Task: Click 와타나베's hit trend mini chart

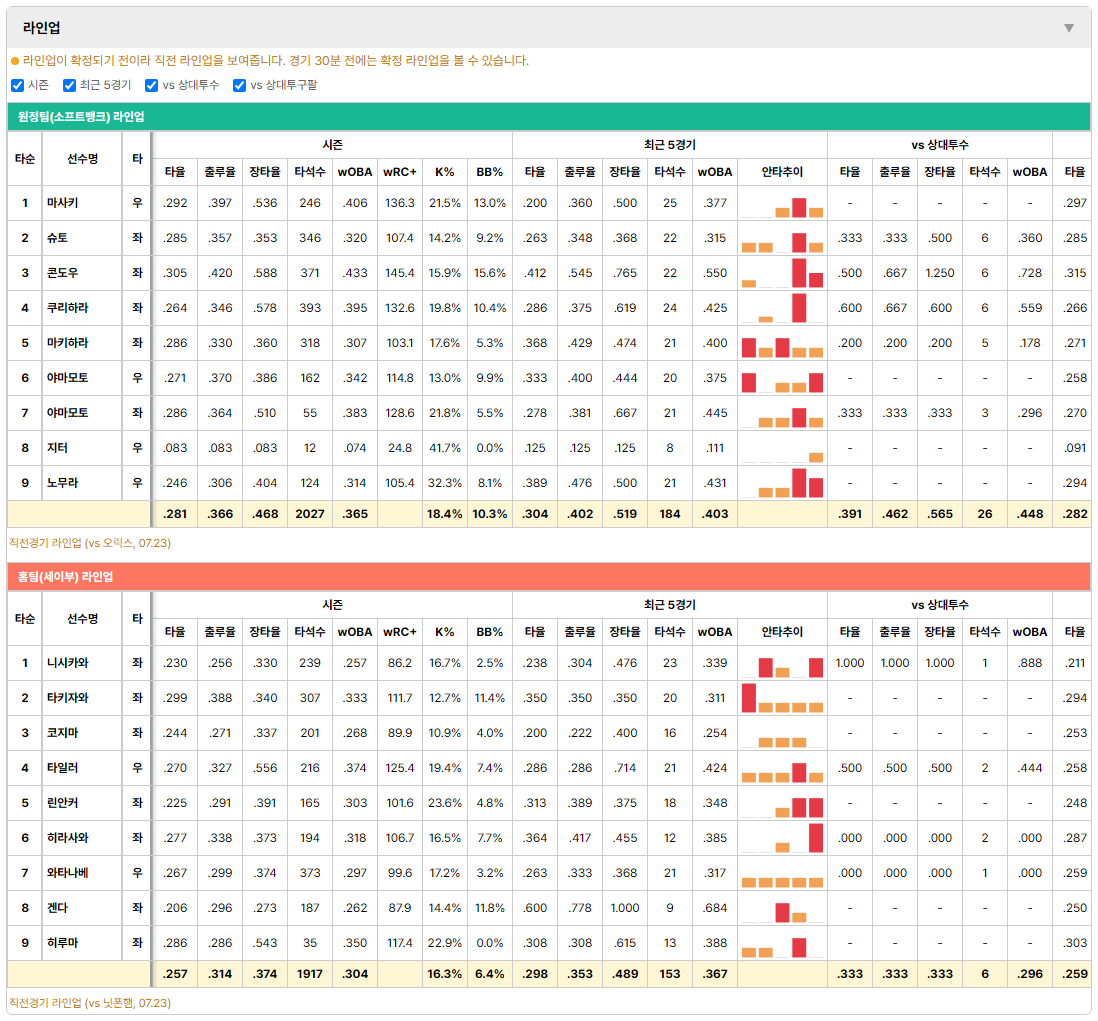Action: 782,873
